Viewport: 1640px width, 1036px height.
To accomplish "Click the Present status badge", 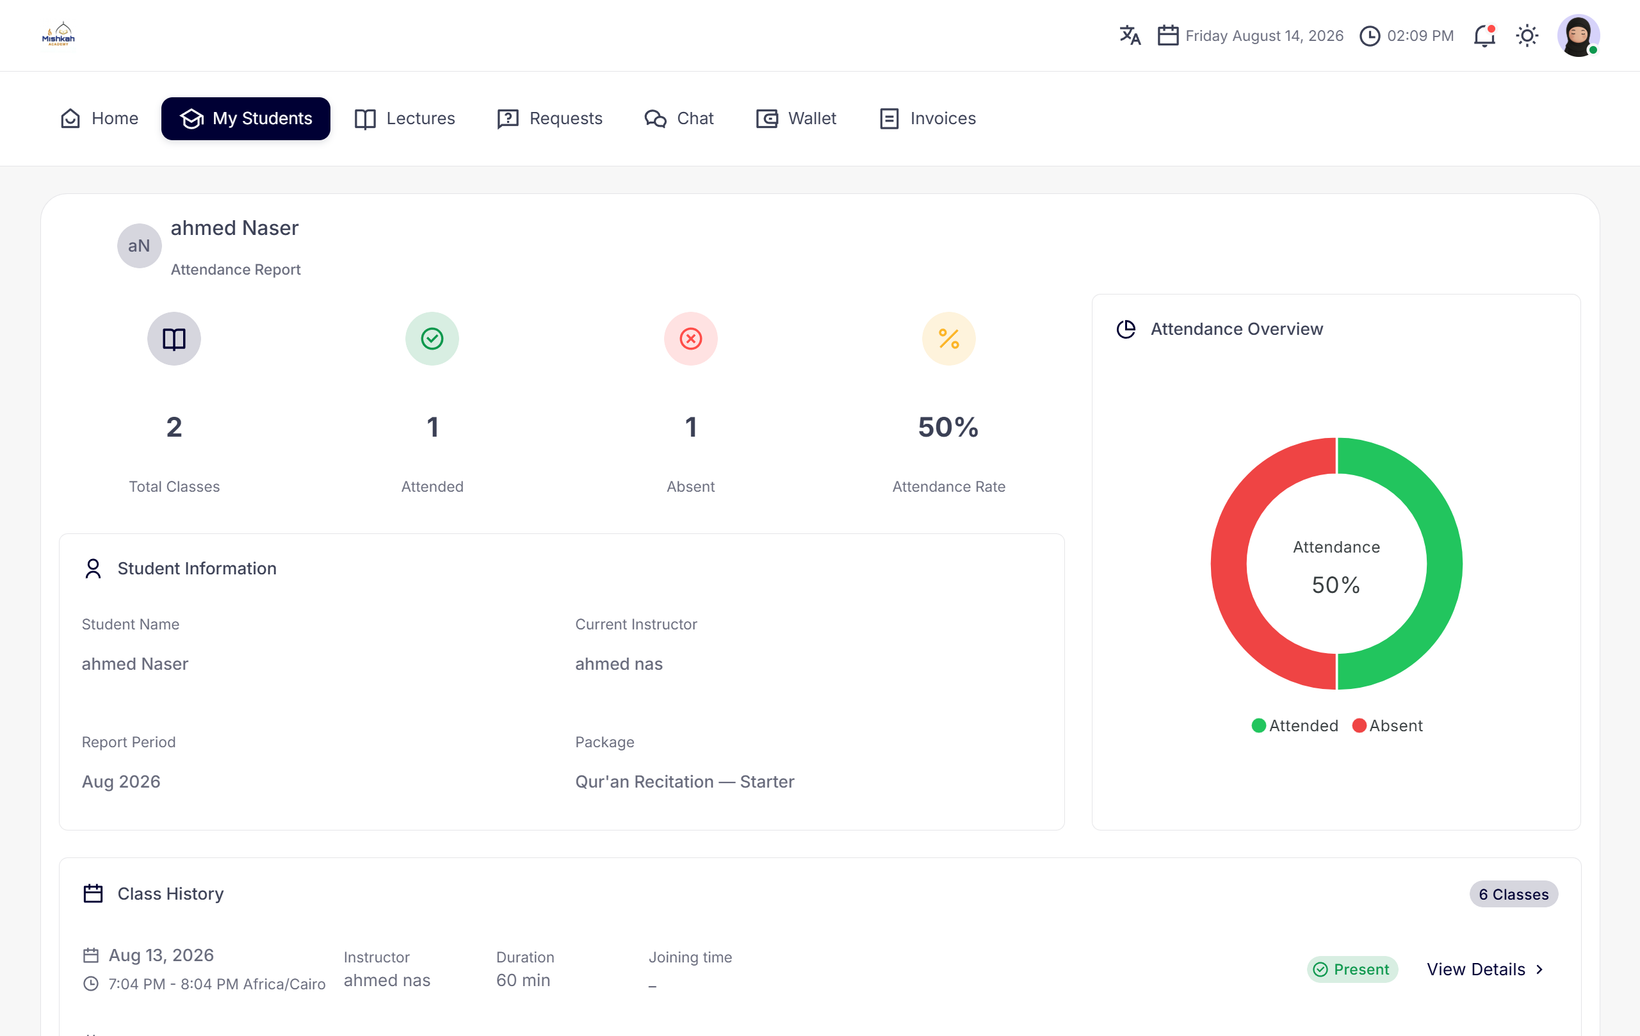I will click(x=1352, y=970).
